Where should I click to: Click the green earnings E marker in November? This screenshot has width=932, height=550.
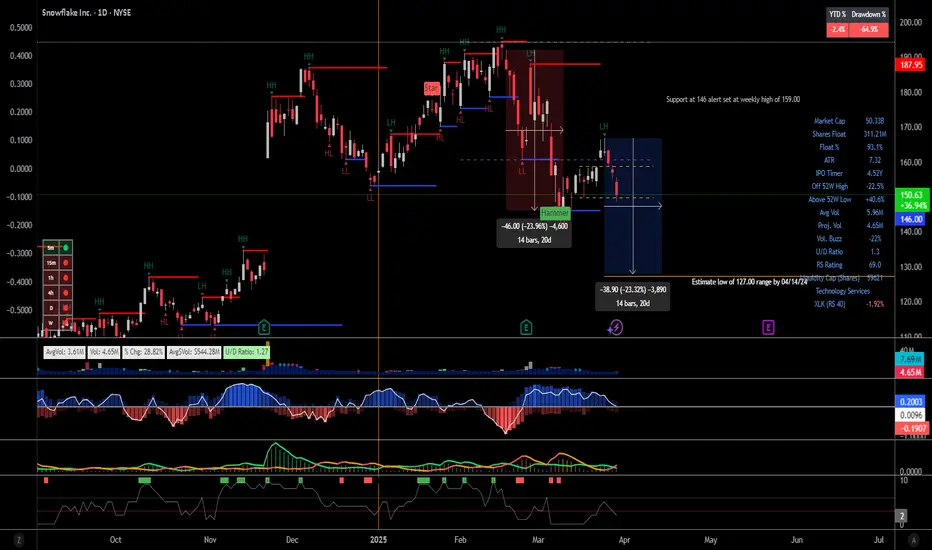click(264, 327)
